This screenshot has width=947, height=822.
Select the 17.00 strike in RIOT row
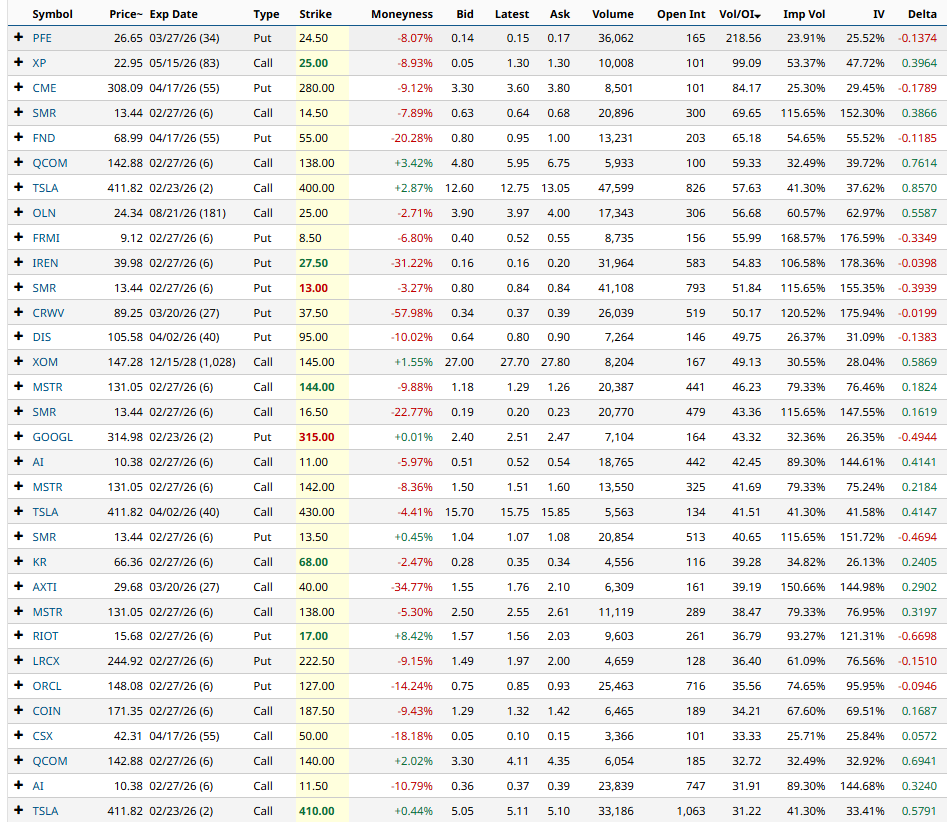click(x=313, y=636)
